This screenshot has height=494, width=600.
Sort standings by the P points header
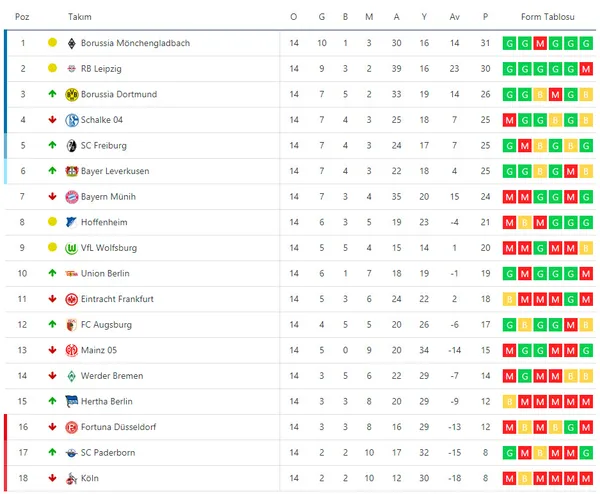(x=485, y=17)
